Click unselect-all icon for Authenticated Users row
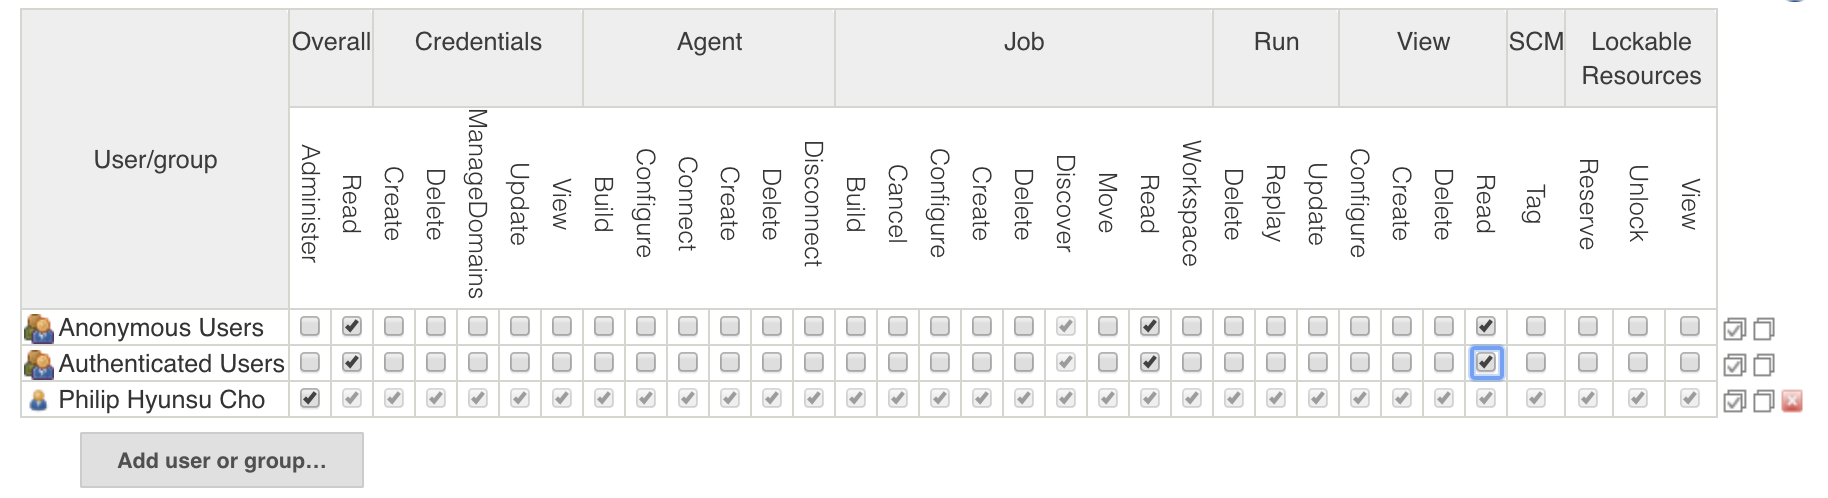This screenshot has height=498, width=1828. pos(1764,365)
